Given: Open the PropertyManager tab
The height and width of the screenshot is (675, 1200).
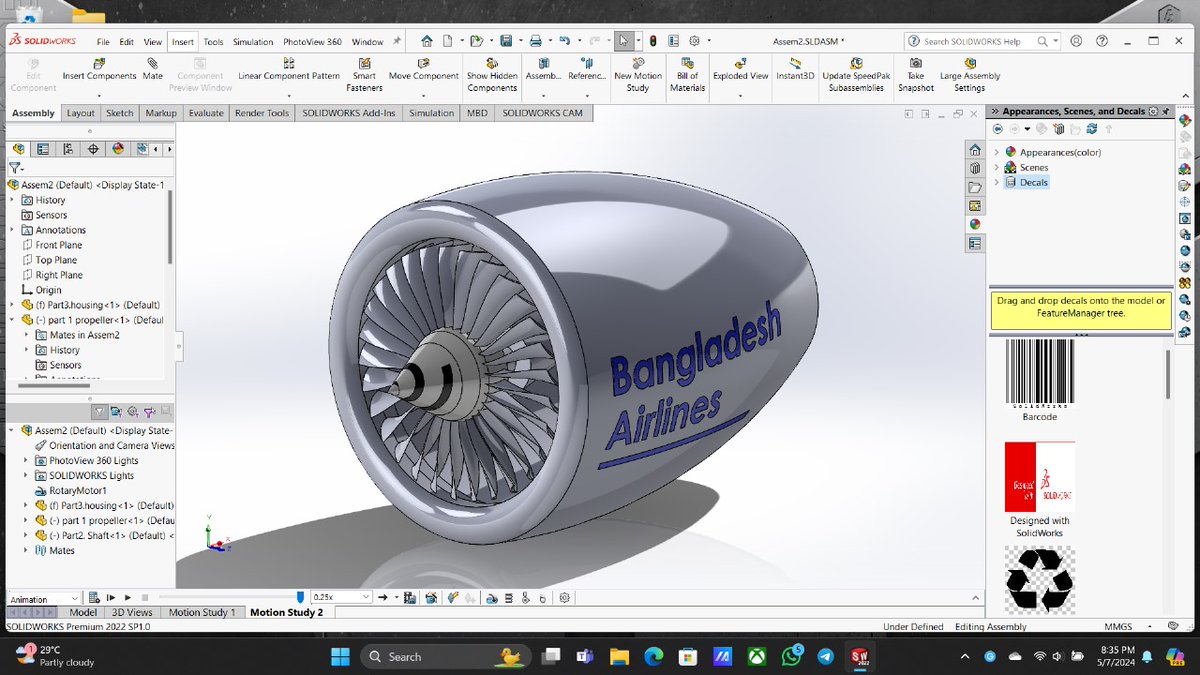Looking at the screenshot, I should click(43, 149).
